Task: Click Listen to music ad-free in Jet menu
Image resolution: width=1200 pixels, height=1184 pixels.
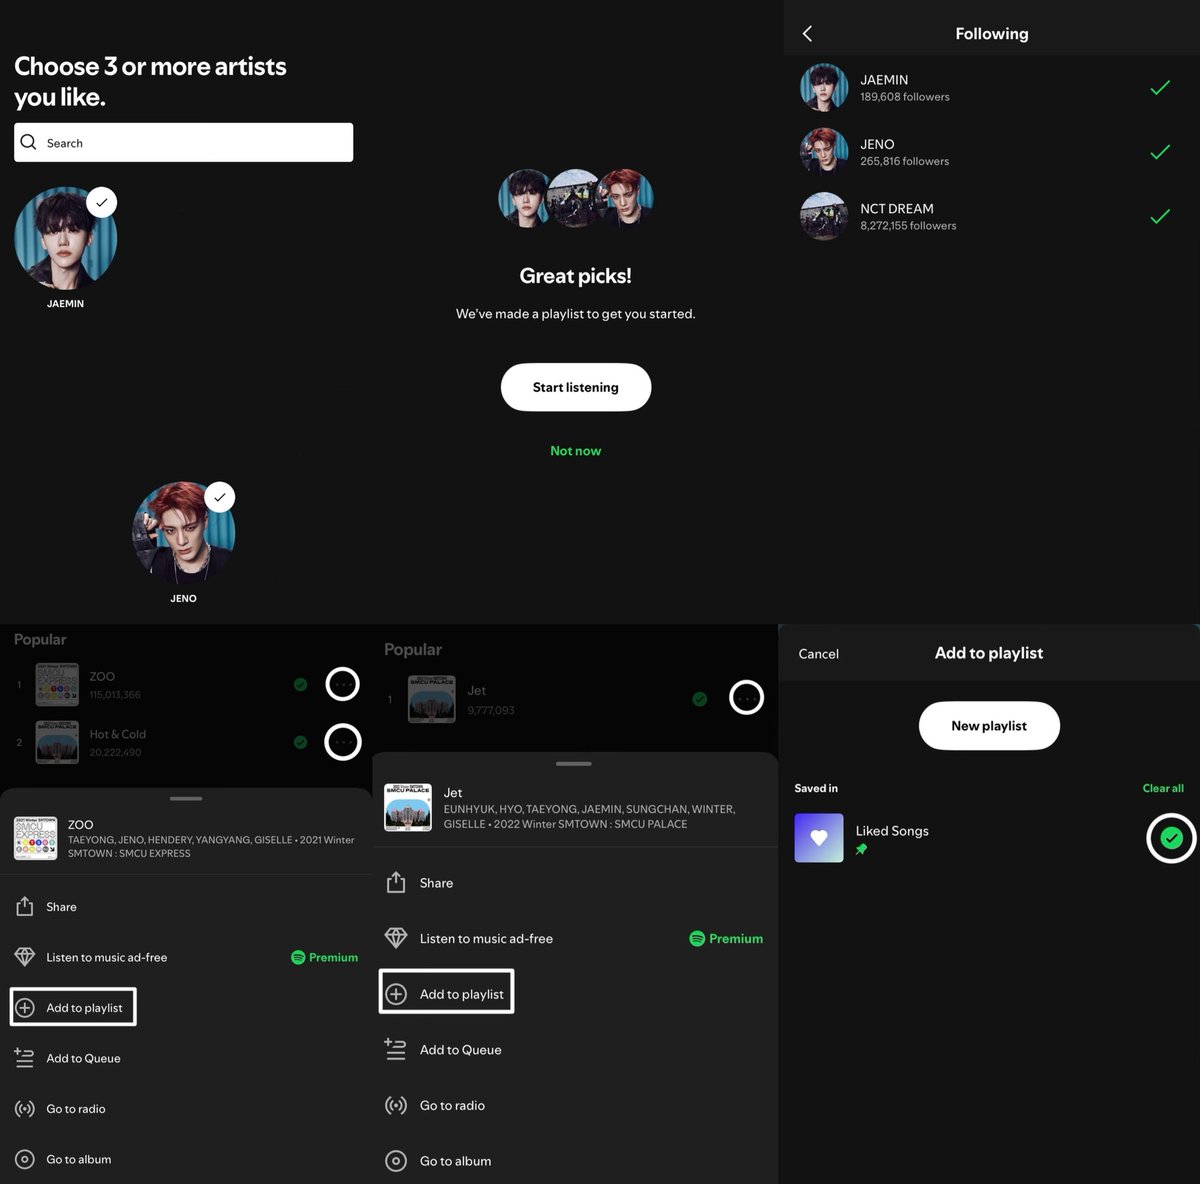Action: click(486, 938)
